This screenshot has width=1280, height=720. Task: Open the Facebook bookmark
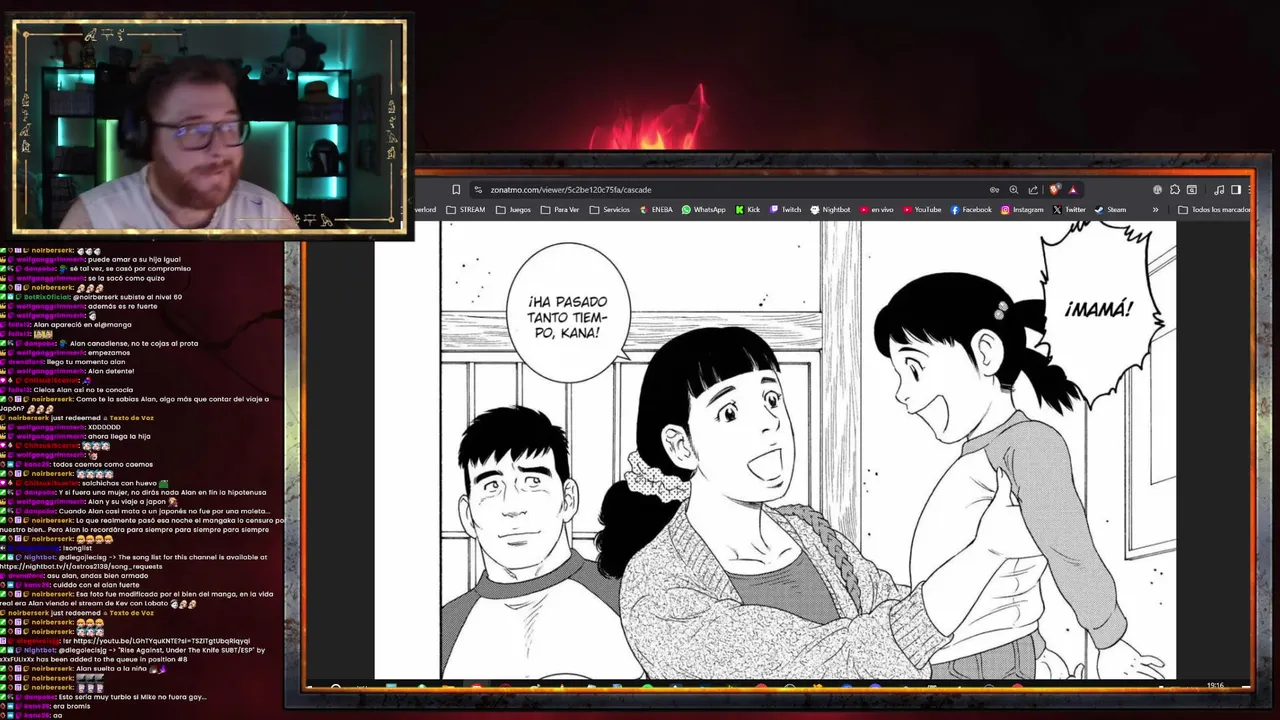[x=971, y=210]
